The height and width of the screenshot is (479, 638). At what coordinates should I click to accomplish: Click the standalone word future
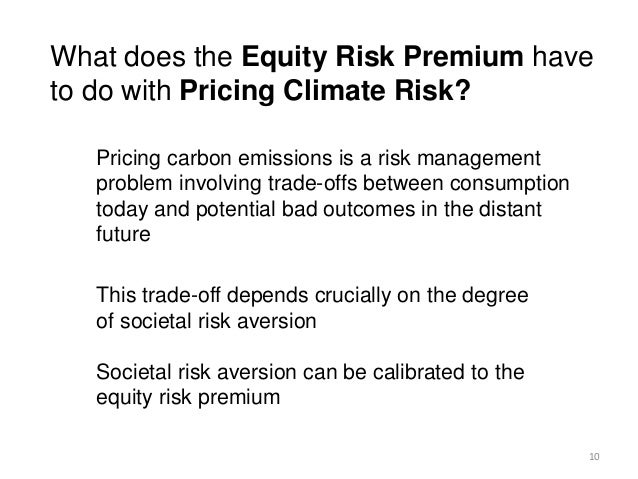tap(123, 234)
